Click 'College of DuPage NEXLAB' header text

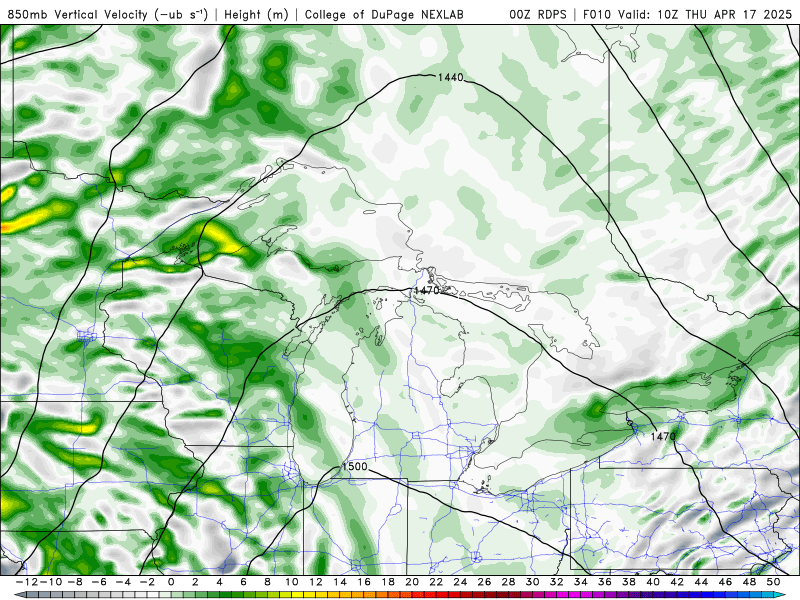click(384, 15)
